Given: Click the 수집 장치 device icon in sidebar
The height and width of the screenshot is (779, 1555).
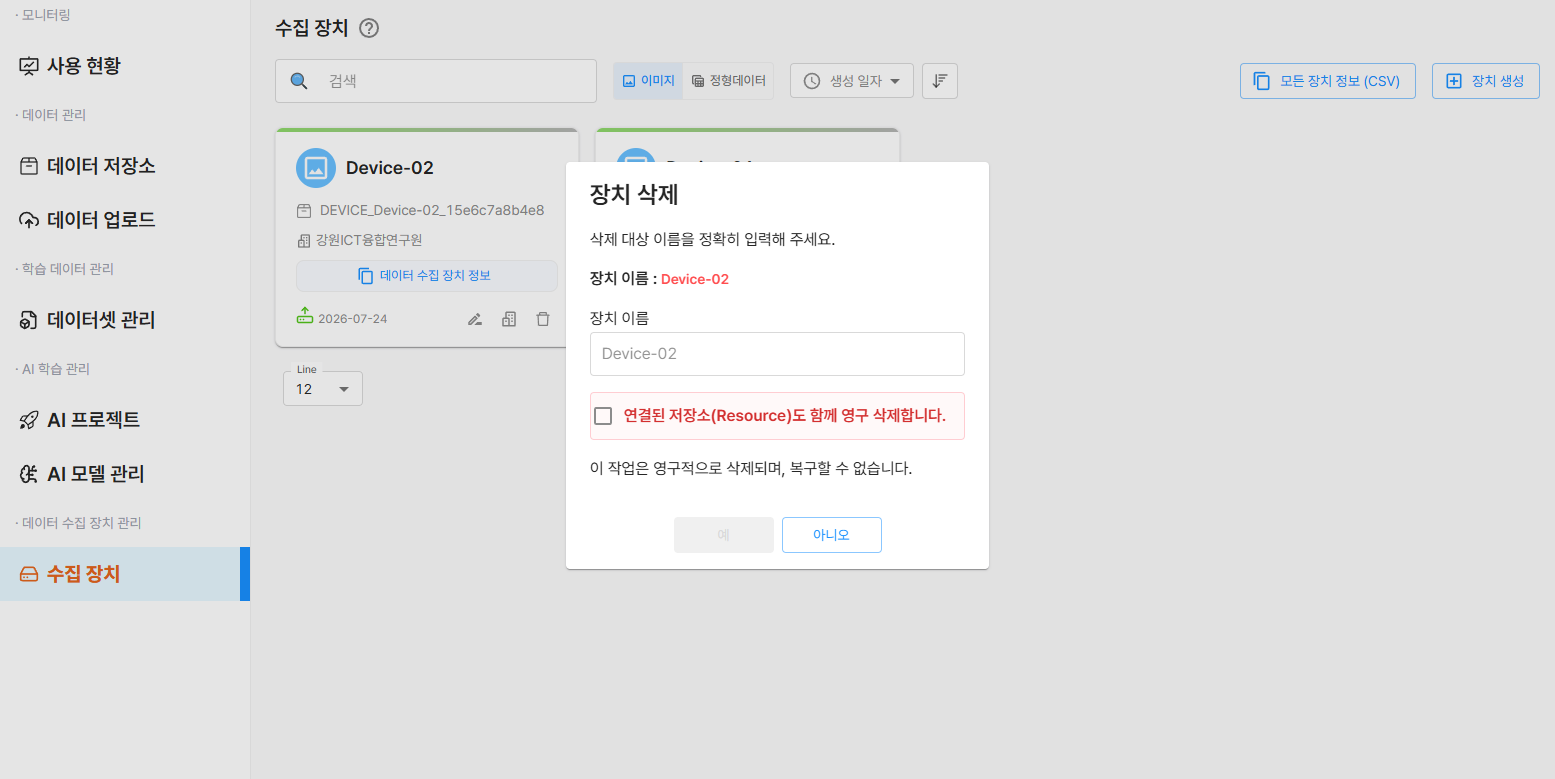Looking at the screenshot, I should (x=29, y=574).
